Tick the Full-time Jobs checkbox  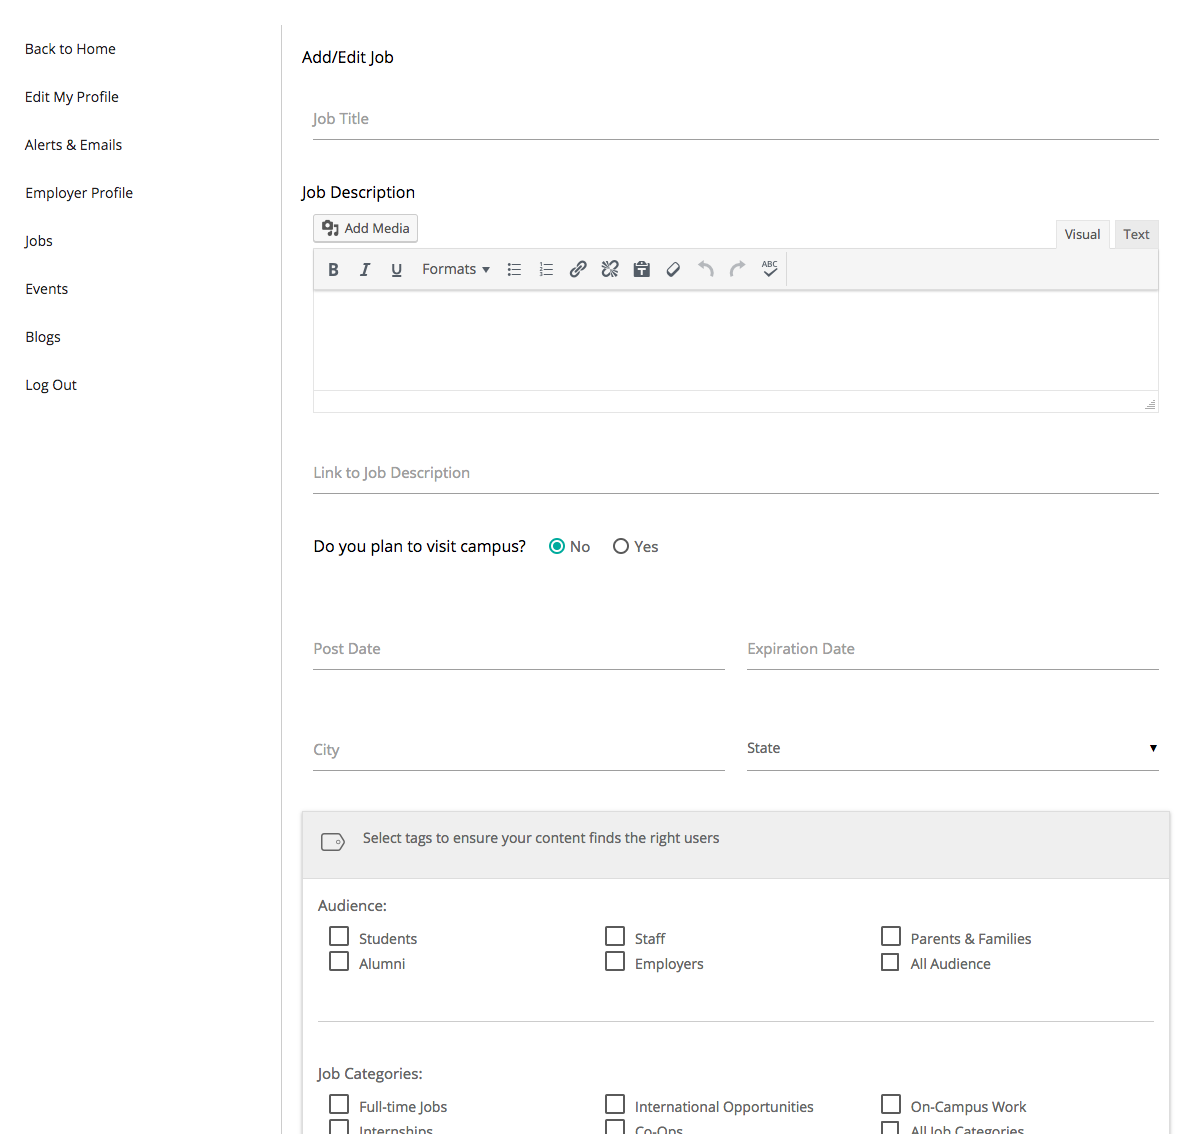click(339, 1105)
